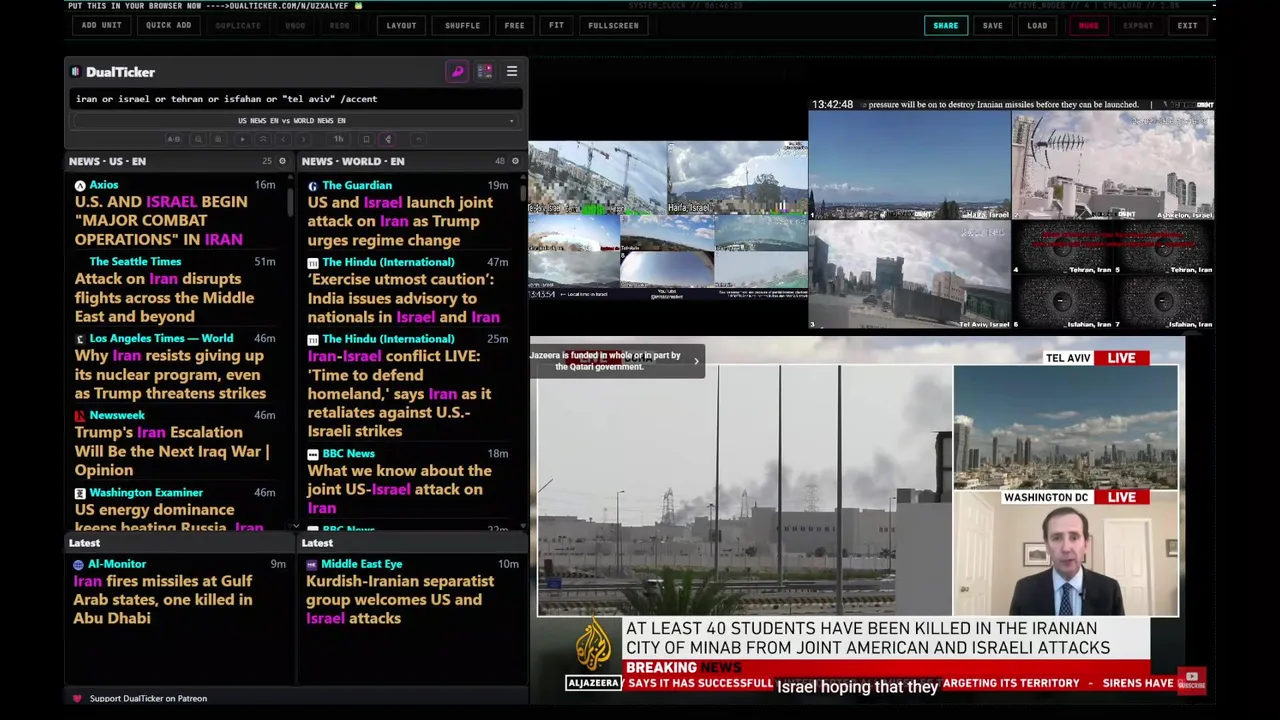Select the Tel Aviv, Israel webcam feed
The width and height of the screenshot is (1280, 720).
coord(909,274)
